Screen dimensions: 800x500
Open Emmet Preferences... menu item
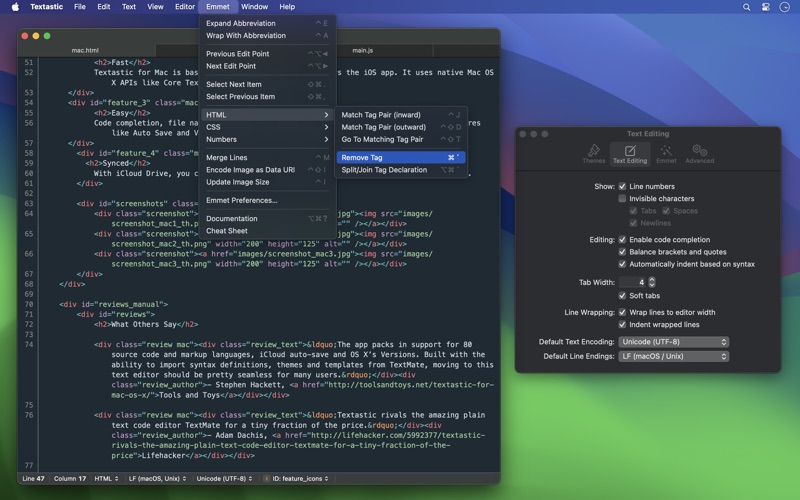(x=267, y=201)
